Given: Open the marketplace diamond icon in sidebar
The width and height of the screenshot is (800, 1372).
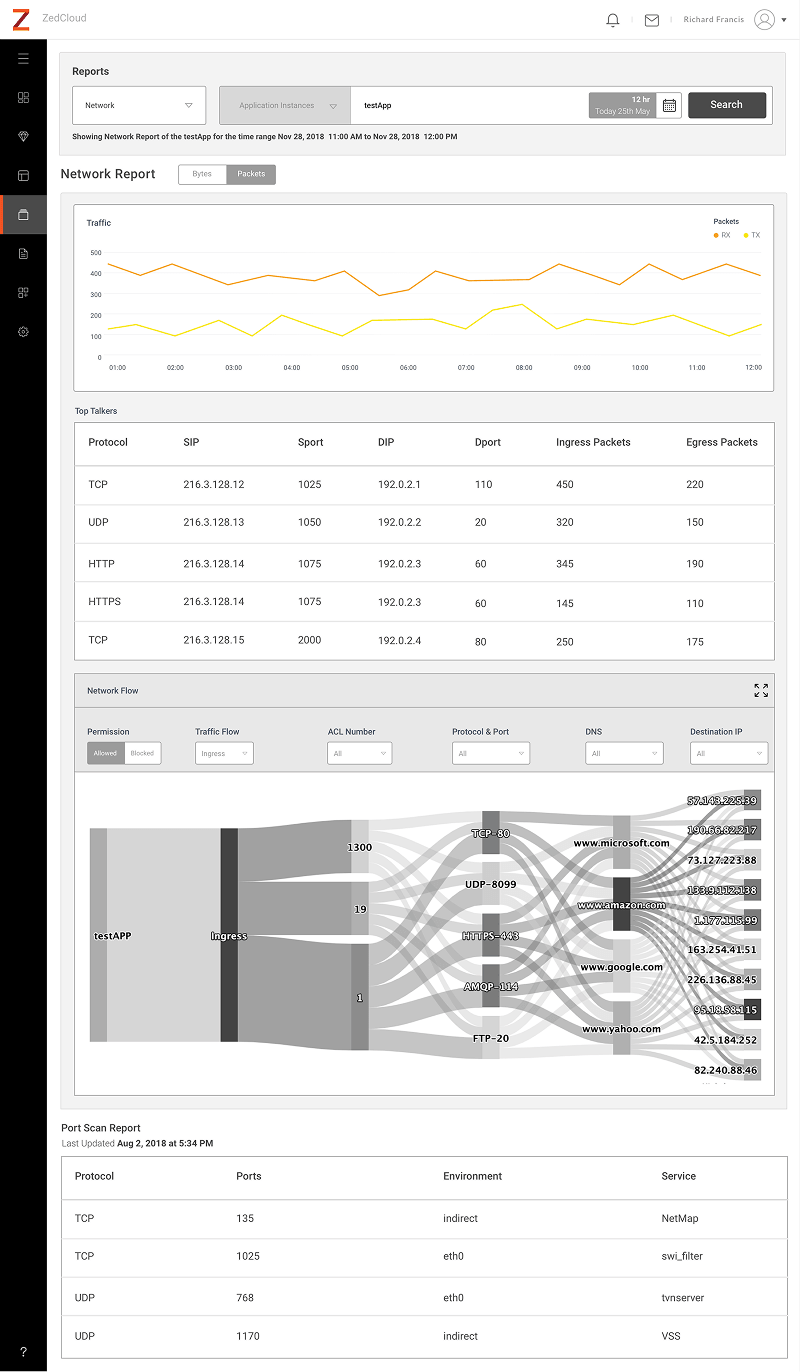Looking at the screenshot, I should point(23,136).
